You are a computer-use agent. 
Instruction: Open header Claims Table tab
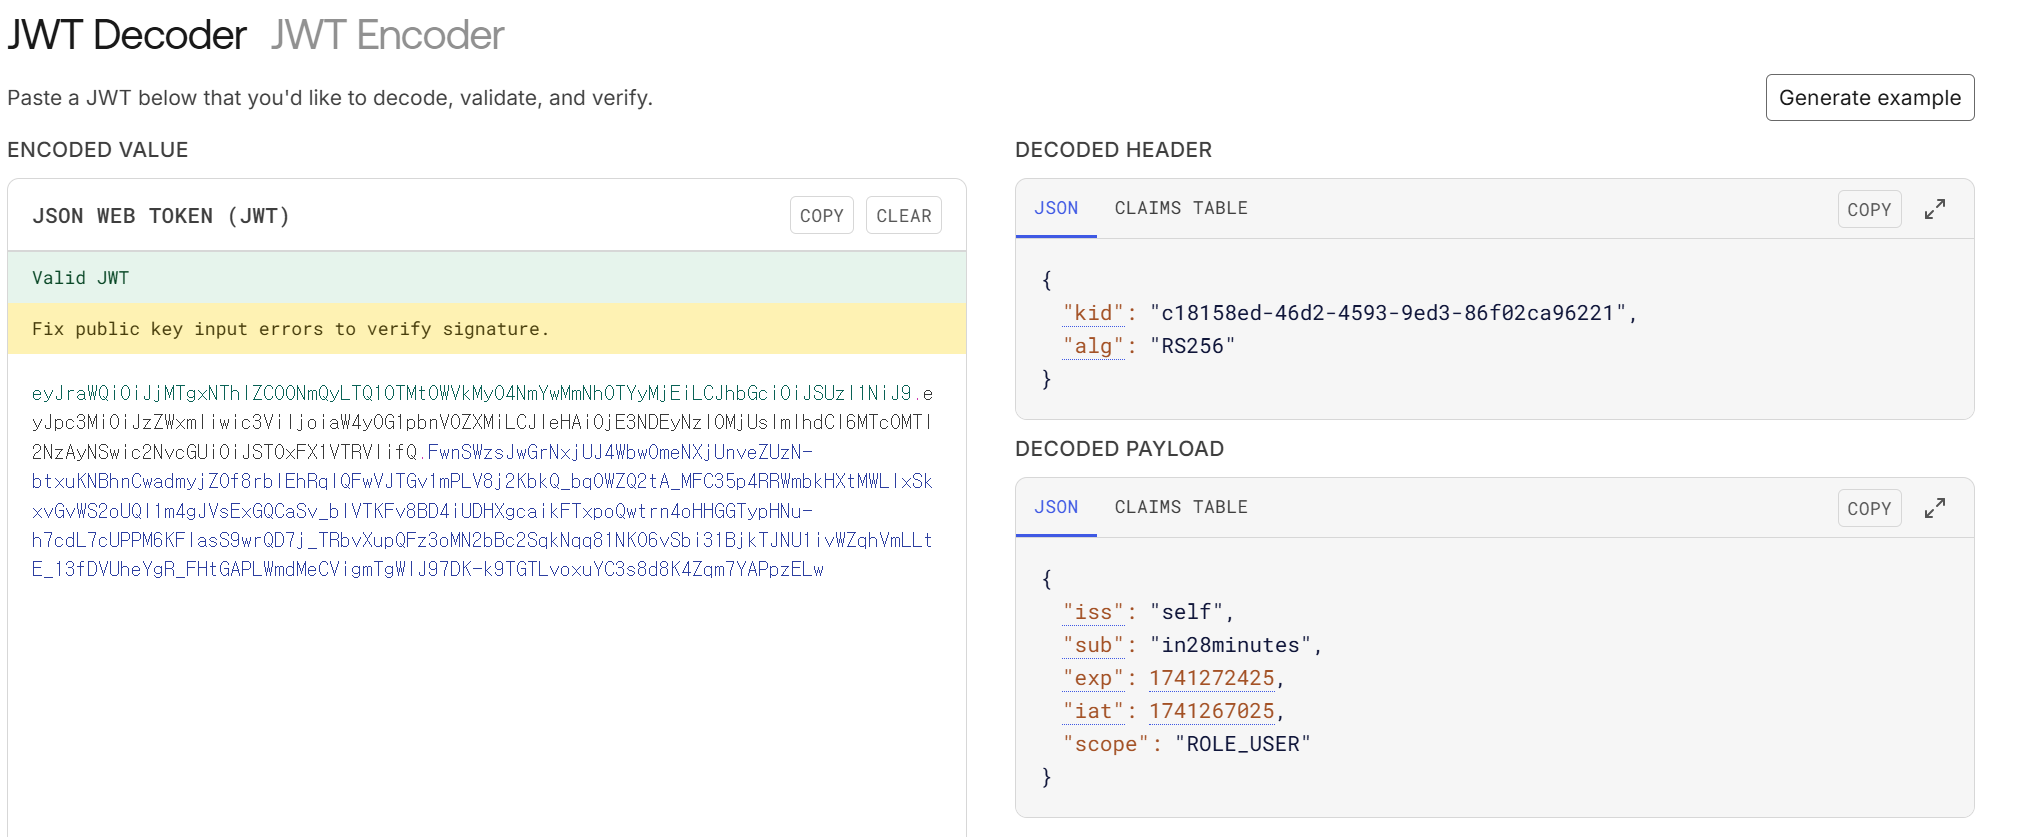[1180, 208]
